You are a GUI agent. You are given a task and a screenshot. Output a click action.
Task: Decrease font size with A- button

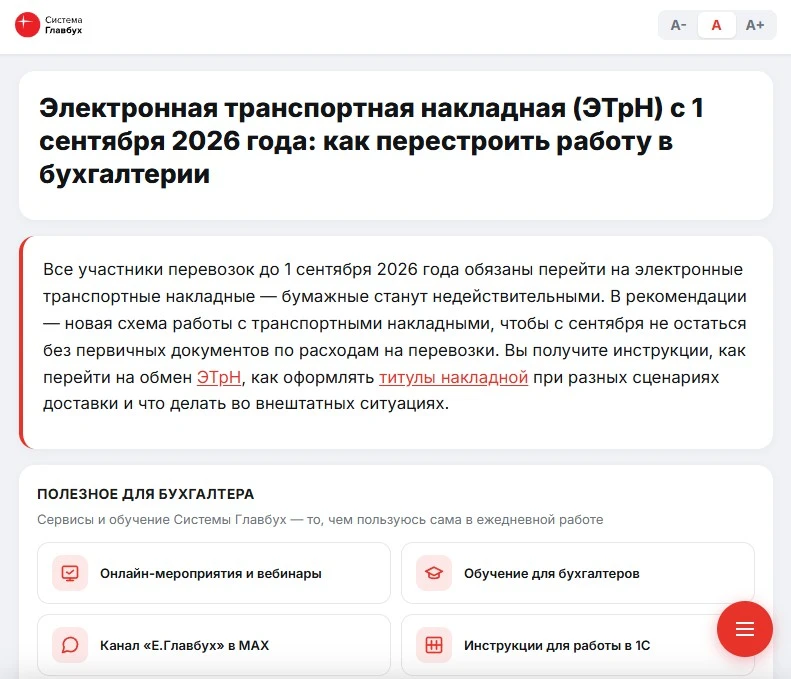678,25
